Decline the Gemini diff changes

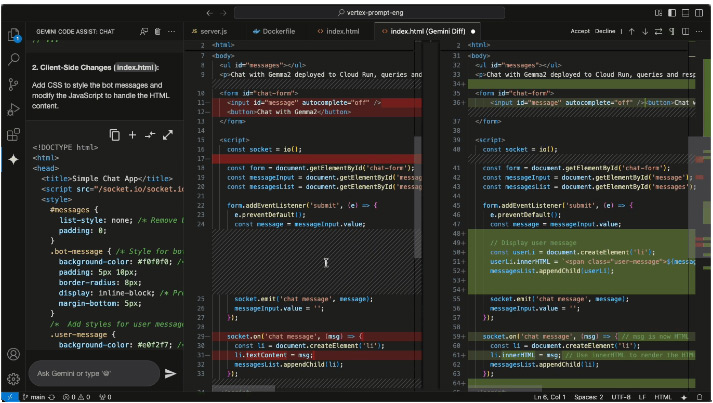(x=605, y=31)
